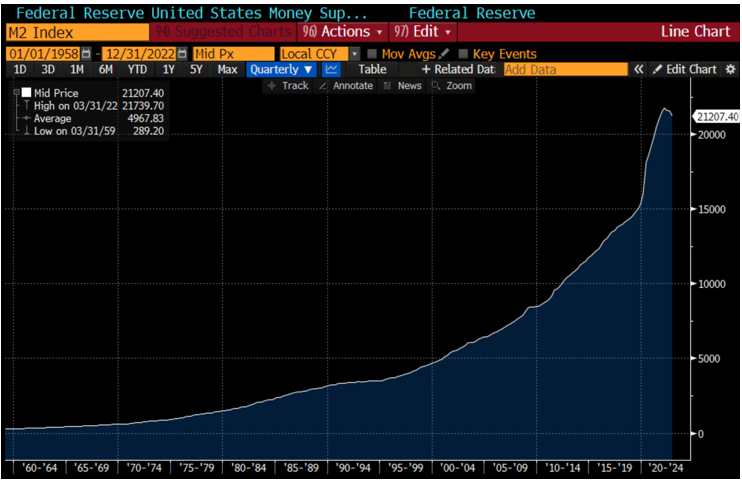Expand the Local CCY currency dropdown
The width and height of the screenshot is (742, 483).
(354, 53)
